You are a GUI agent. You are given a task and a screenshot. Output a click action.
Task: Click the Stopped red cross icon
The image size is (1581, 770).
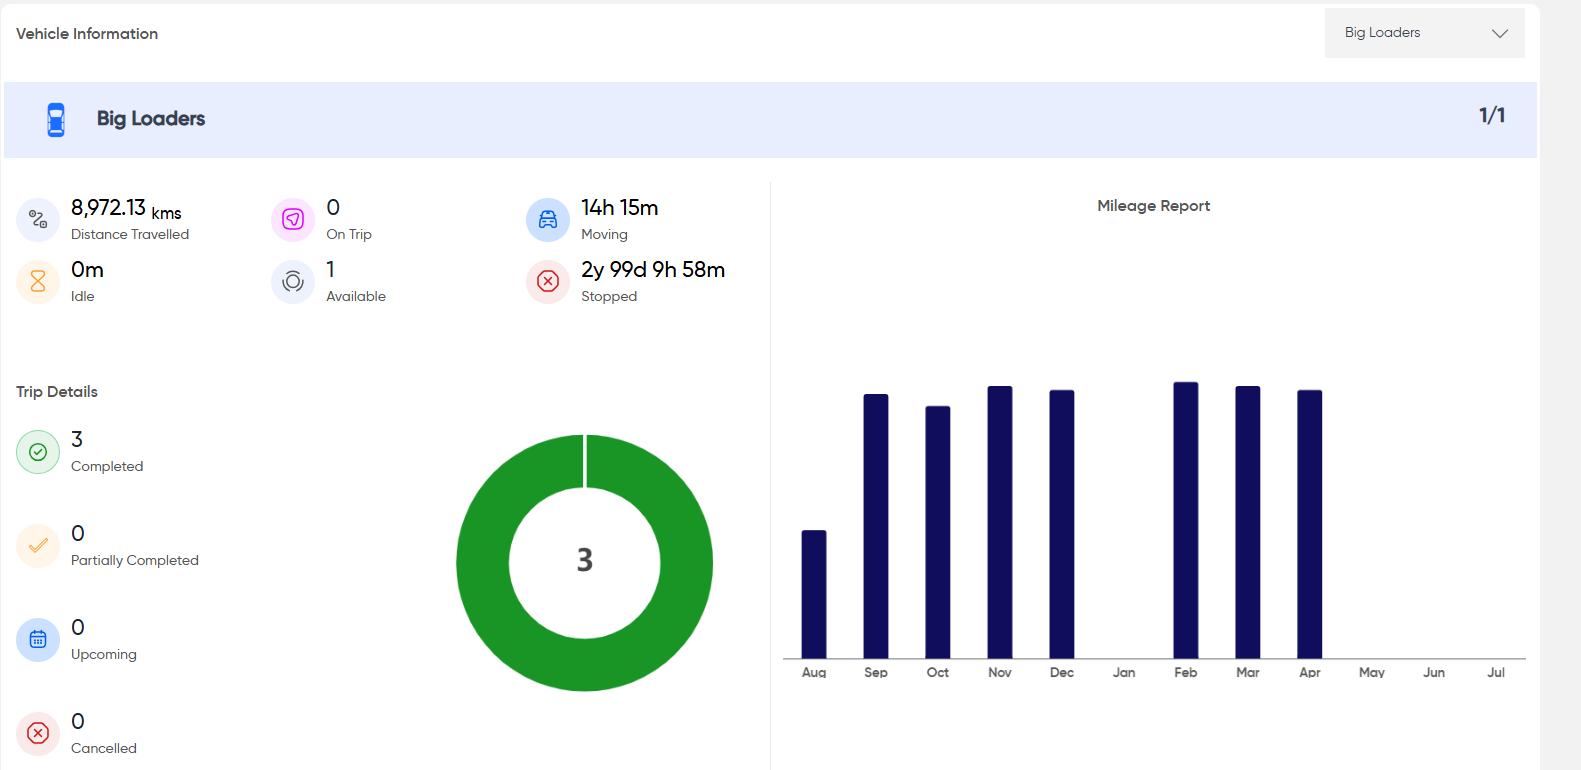click(x=548, y=281)
